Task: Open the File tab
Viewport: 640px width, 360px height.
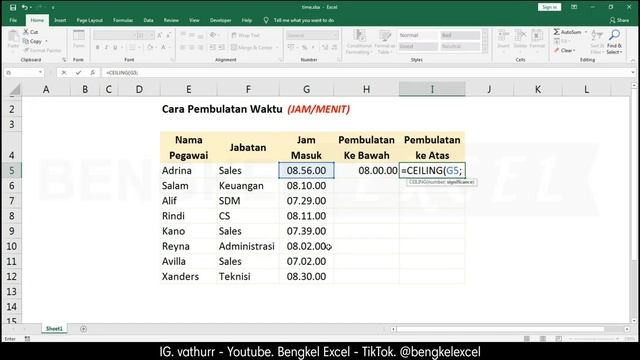Action: [13, 20]
